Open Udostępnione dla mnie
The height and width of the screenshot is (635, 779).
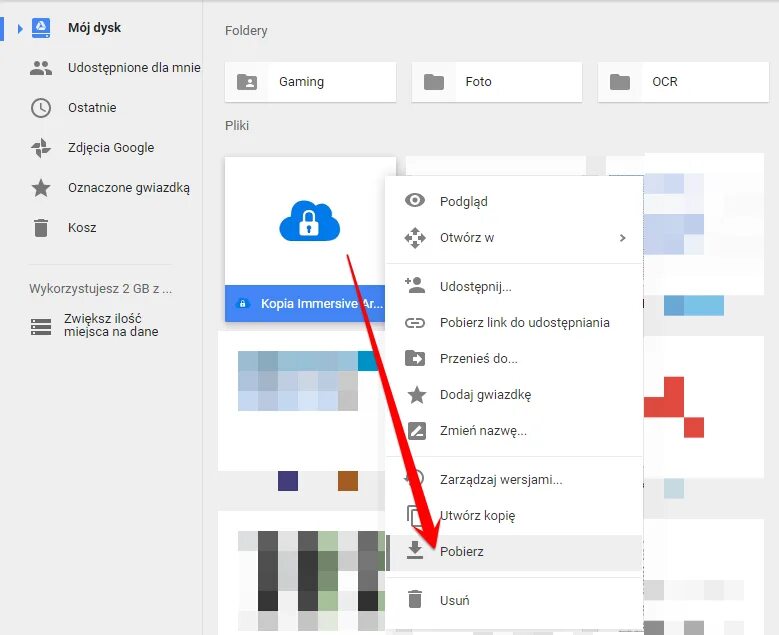coord(134,68)
